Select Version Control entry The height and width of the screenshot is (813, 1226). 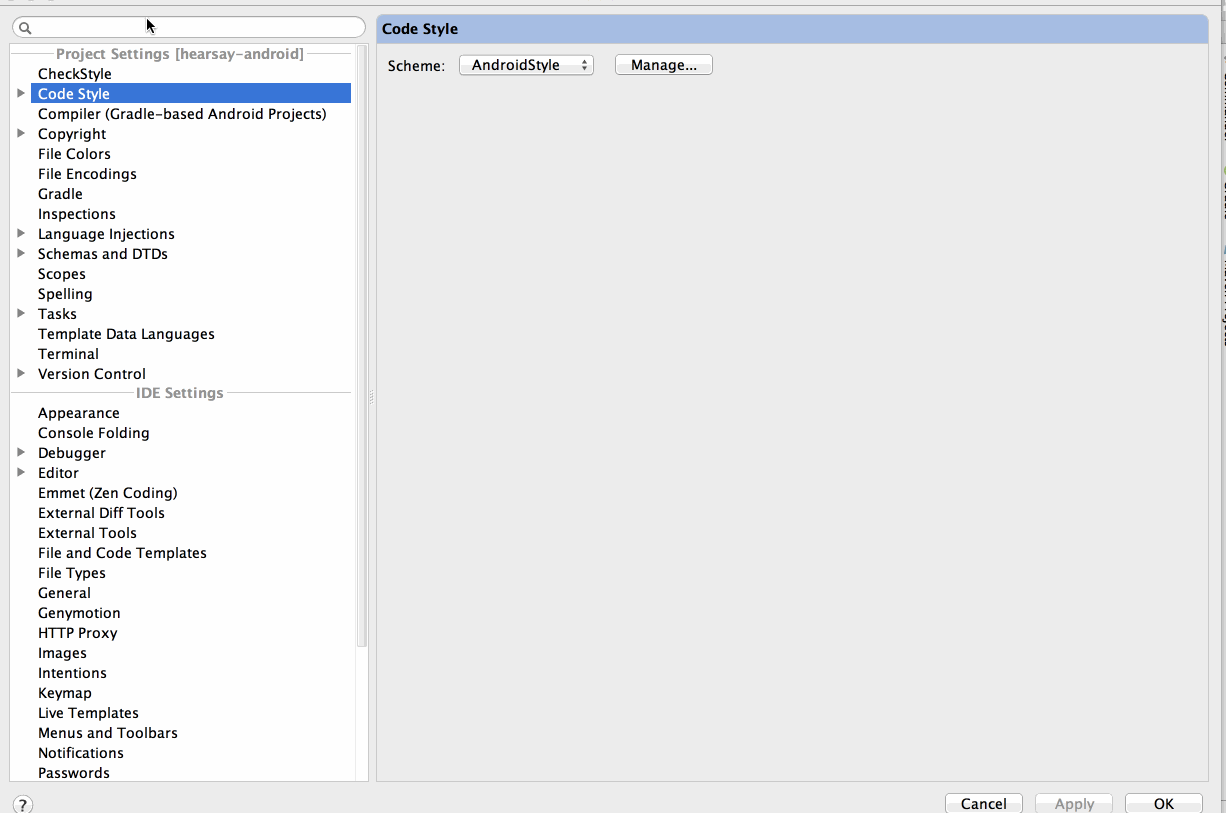(92, 374)
